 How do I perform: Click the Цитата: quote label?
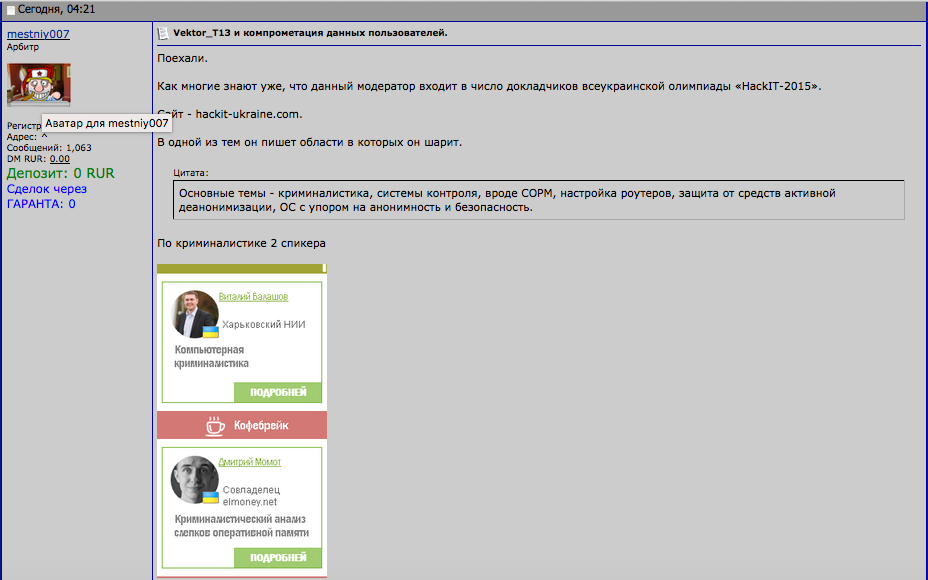(191, 173)
